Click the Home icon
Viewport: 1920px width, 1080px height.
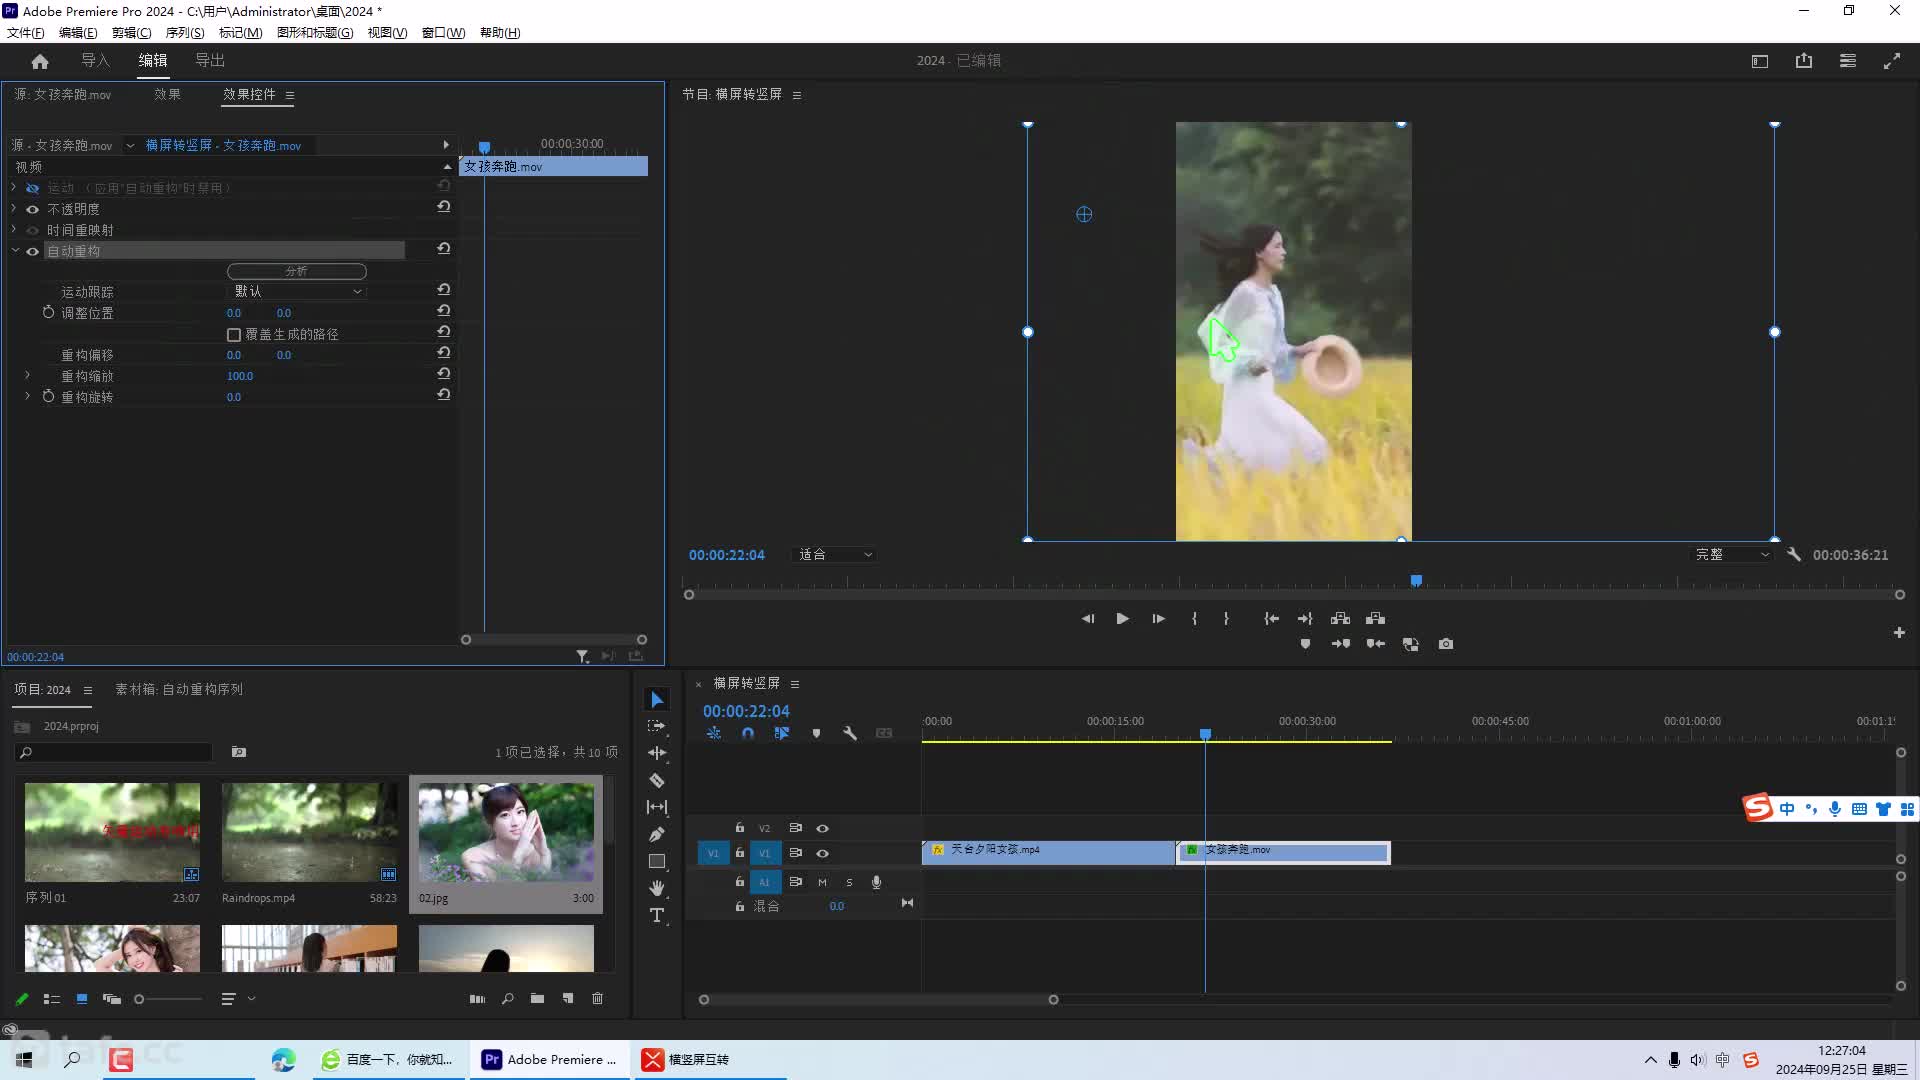pyautogui.click(x=40, y=61)
